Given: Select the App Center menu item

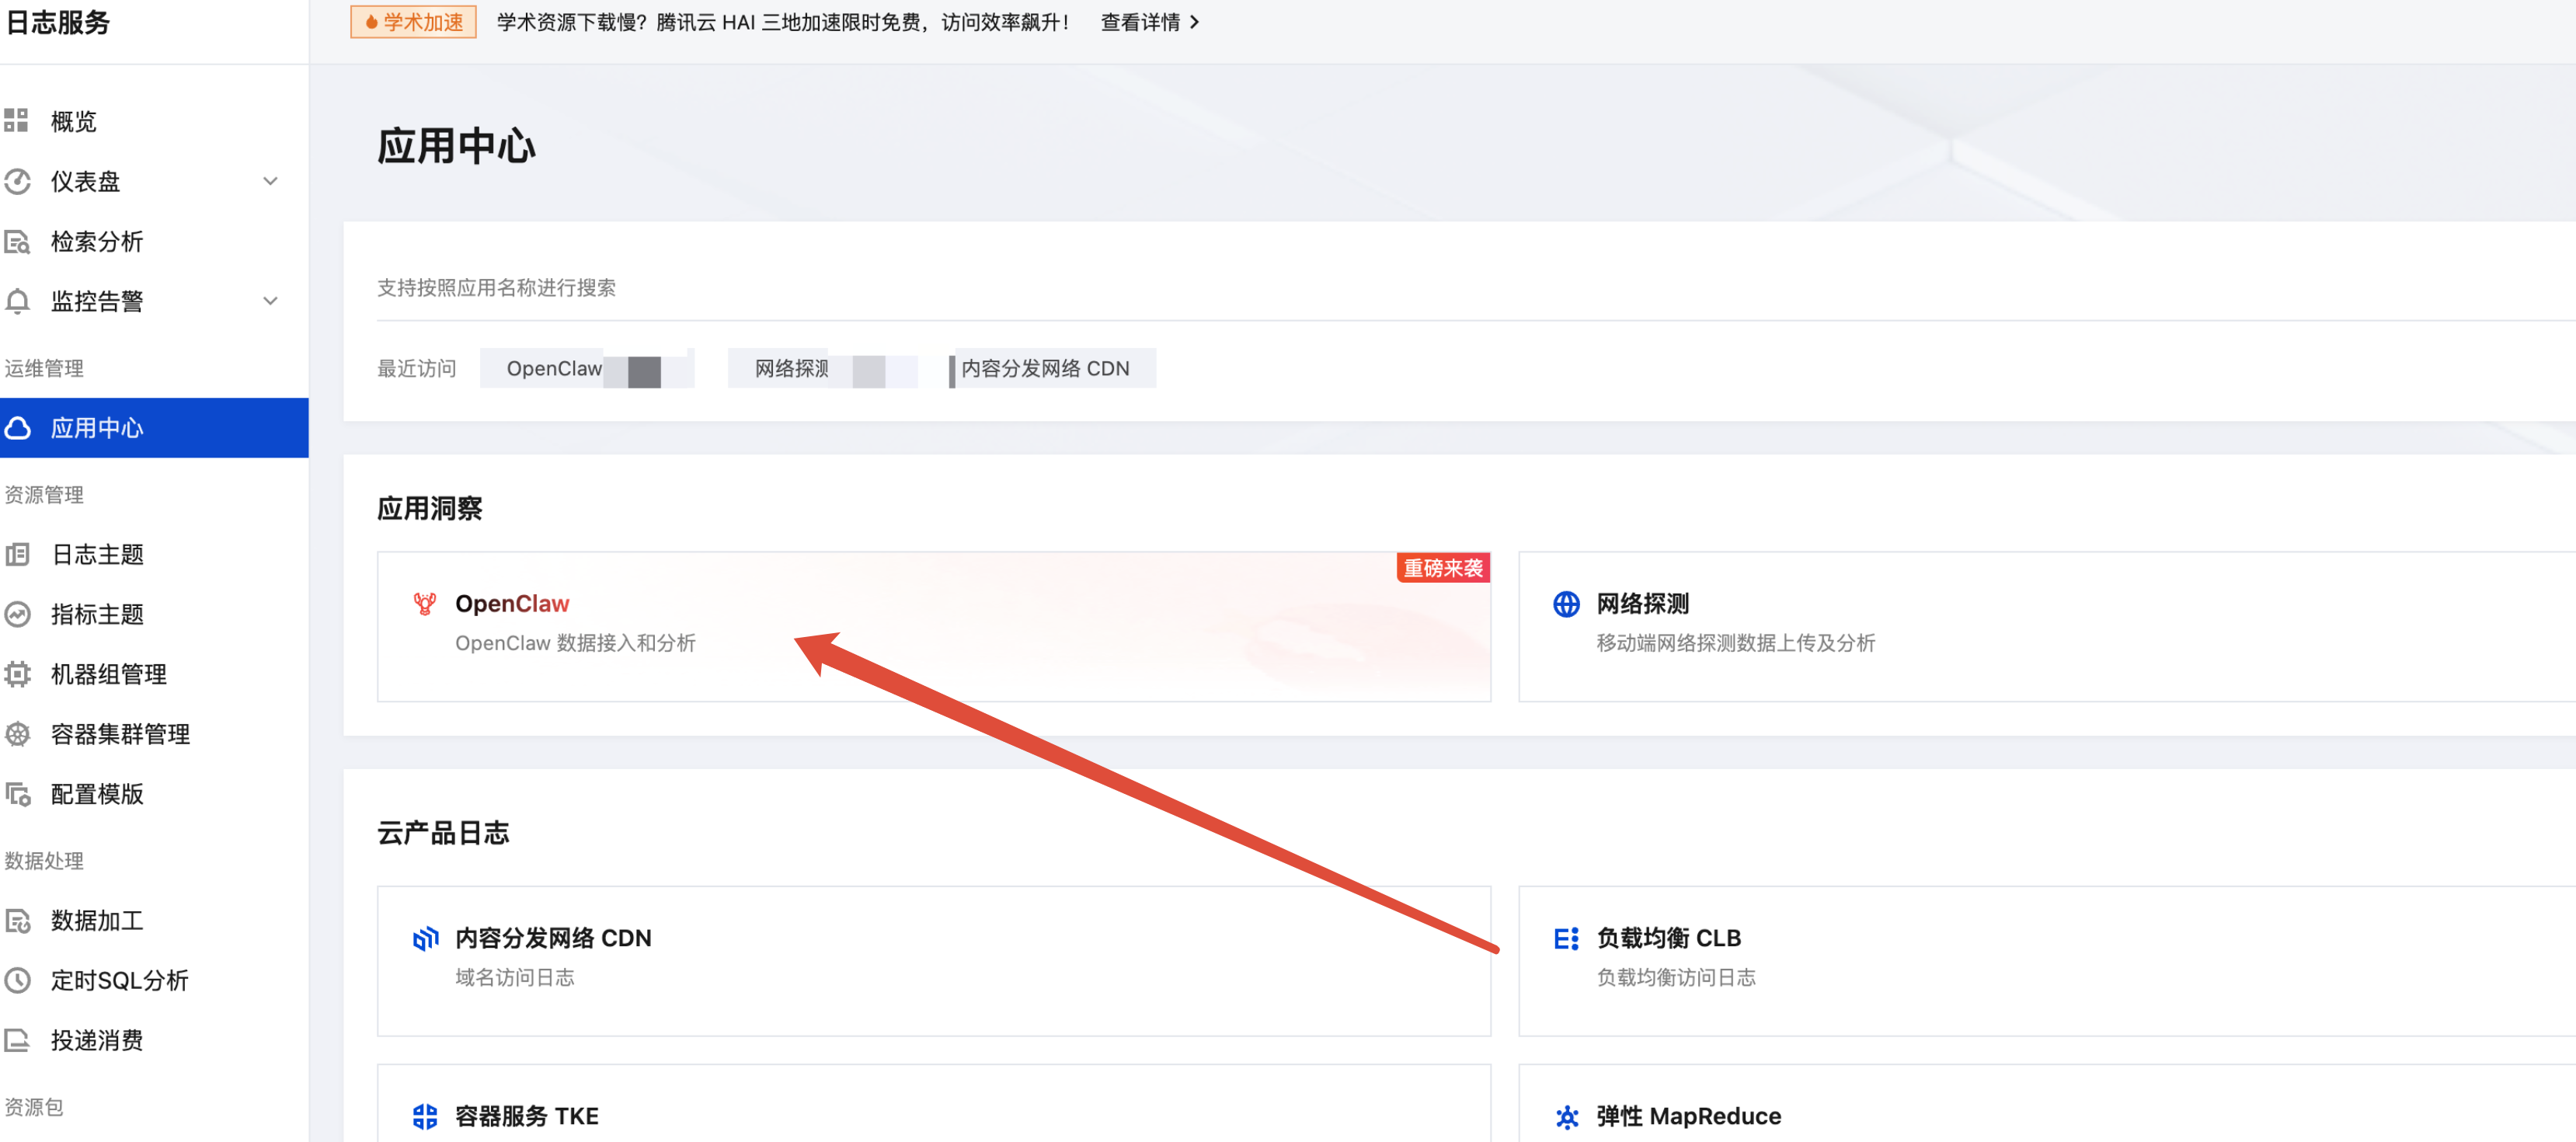Looking at the screenshot, I should (97, 428).
